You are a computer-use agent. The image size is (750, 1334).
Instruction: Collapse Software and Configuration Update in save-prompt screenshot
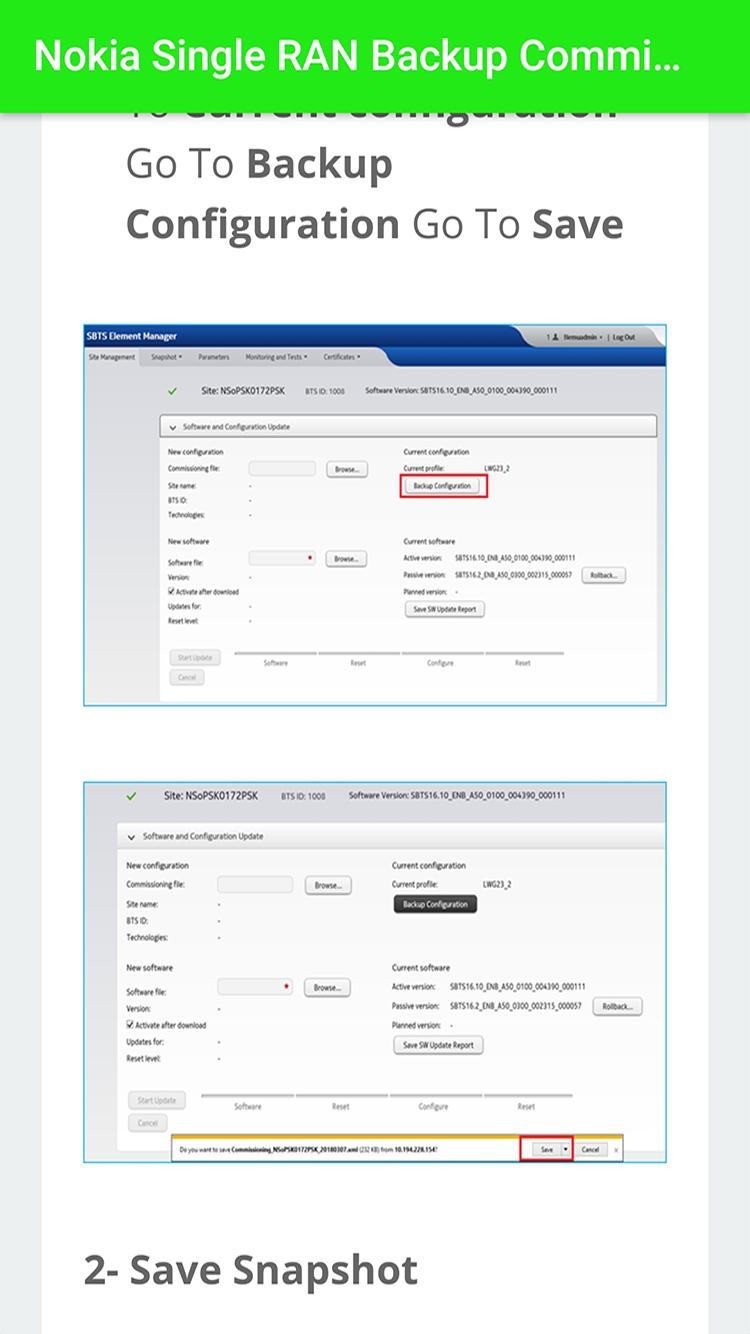point(131,836)
